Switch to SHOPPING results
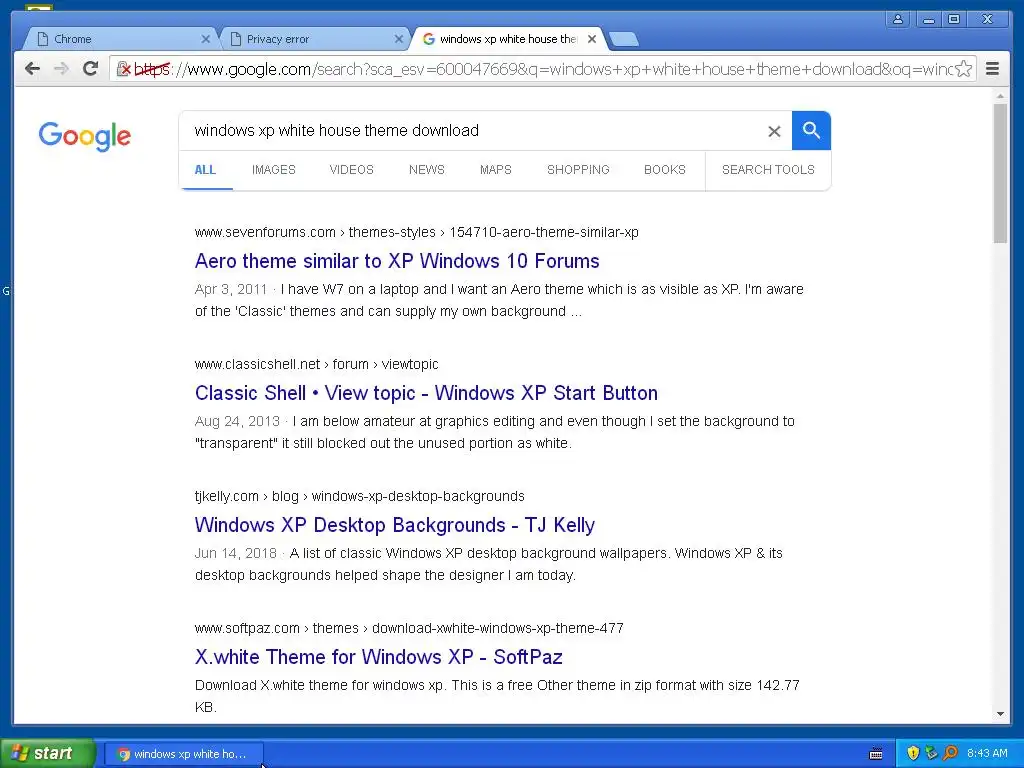Image resolution: width=1024 pixels, height=768 pixels. pyautogui.click(x=578, y=170)
